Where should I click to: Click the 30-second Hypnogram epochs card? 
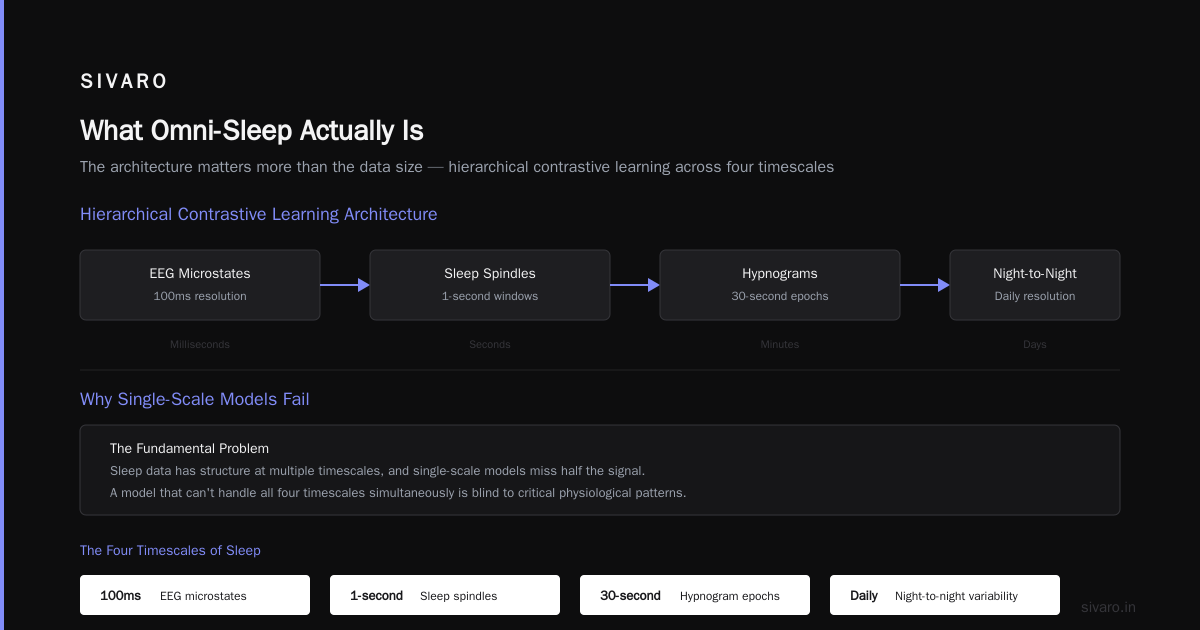[695, 595]
